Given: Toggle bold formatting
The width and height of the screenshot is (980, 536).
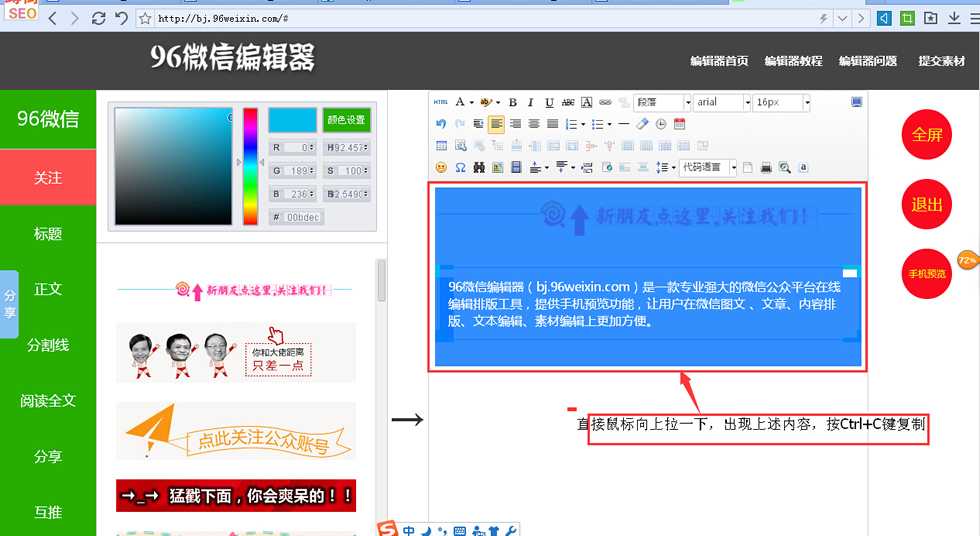Looking at the screenshot, I should 512,102.
